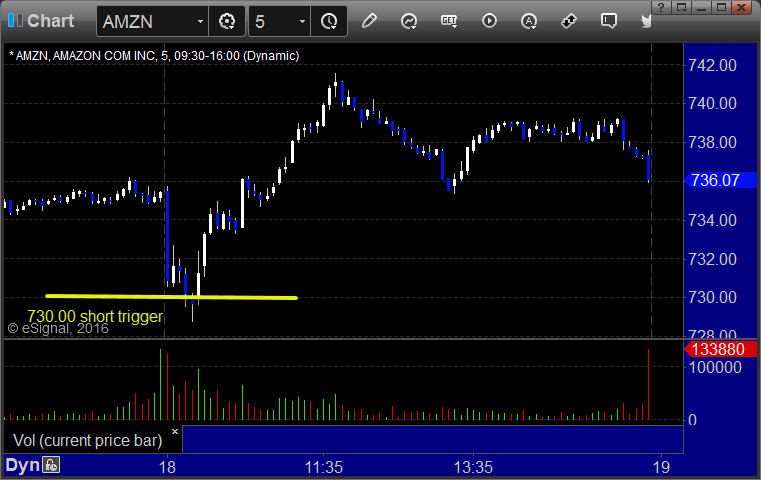This screenshot has width=761, height=480.
Task: Open the studies chart-line menu
Action: click(x=409, y=21)
